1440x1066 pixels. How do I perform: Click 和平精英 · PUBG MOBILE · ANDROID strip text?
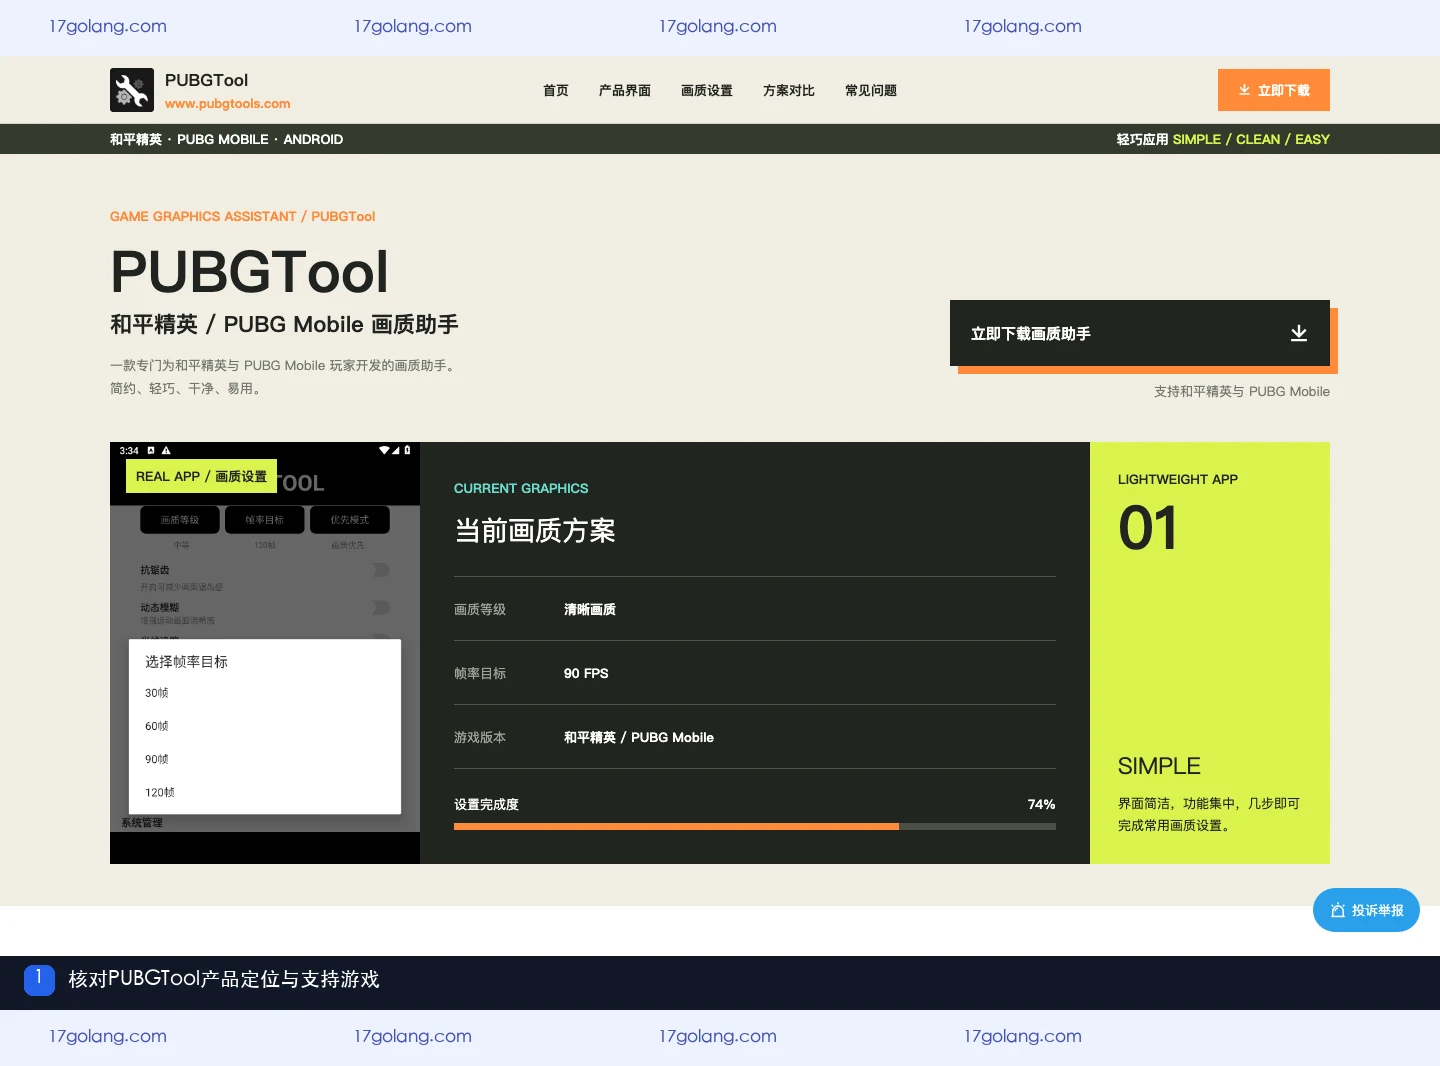226,139
